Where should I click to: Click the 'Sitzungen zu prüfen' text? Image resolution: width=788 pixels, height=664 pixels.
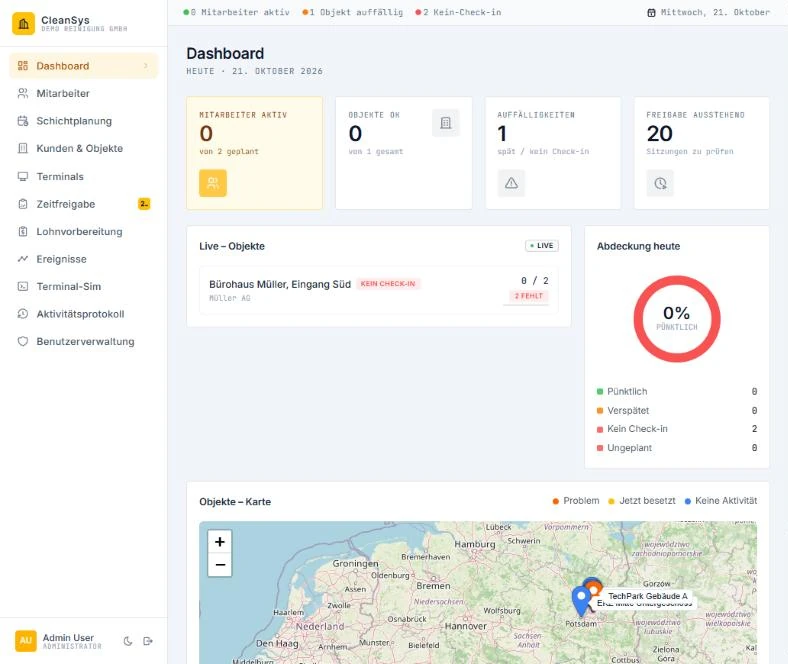coord(690,151)
